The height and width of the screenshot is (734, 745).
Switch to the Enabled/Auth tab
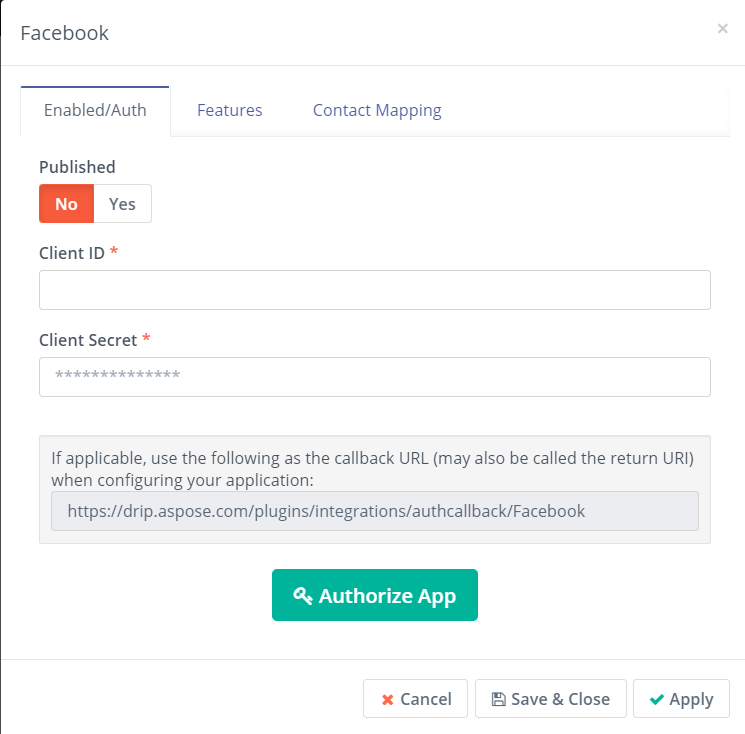coord(95,110)
